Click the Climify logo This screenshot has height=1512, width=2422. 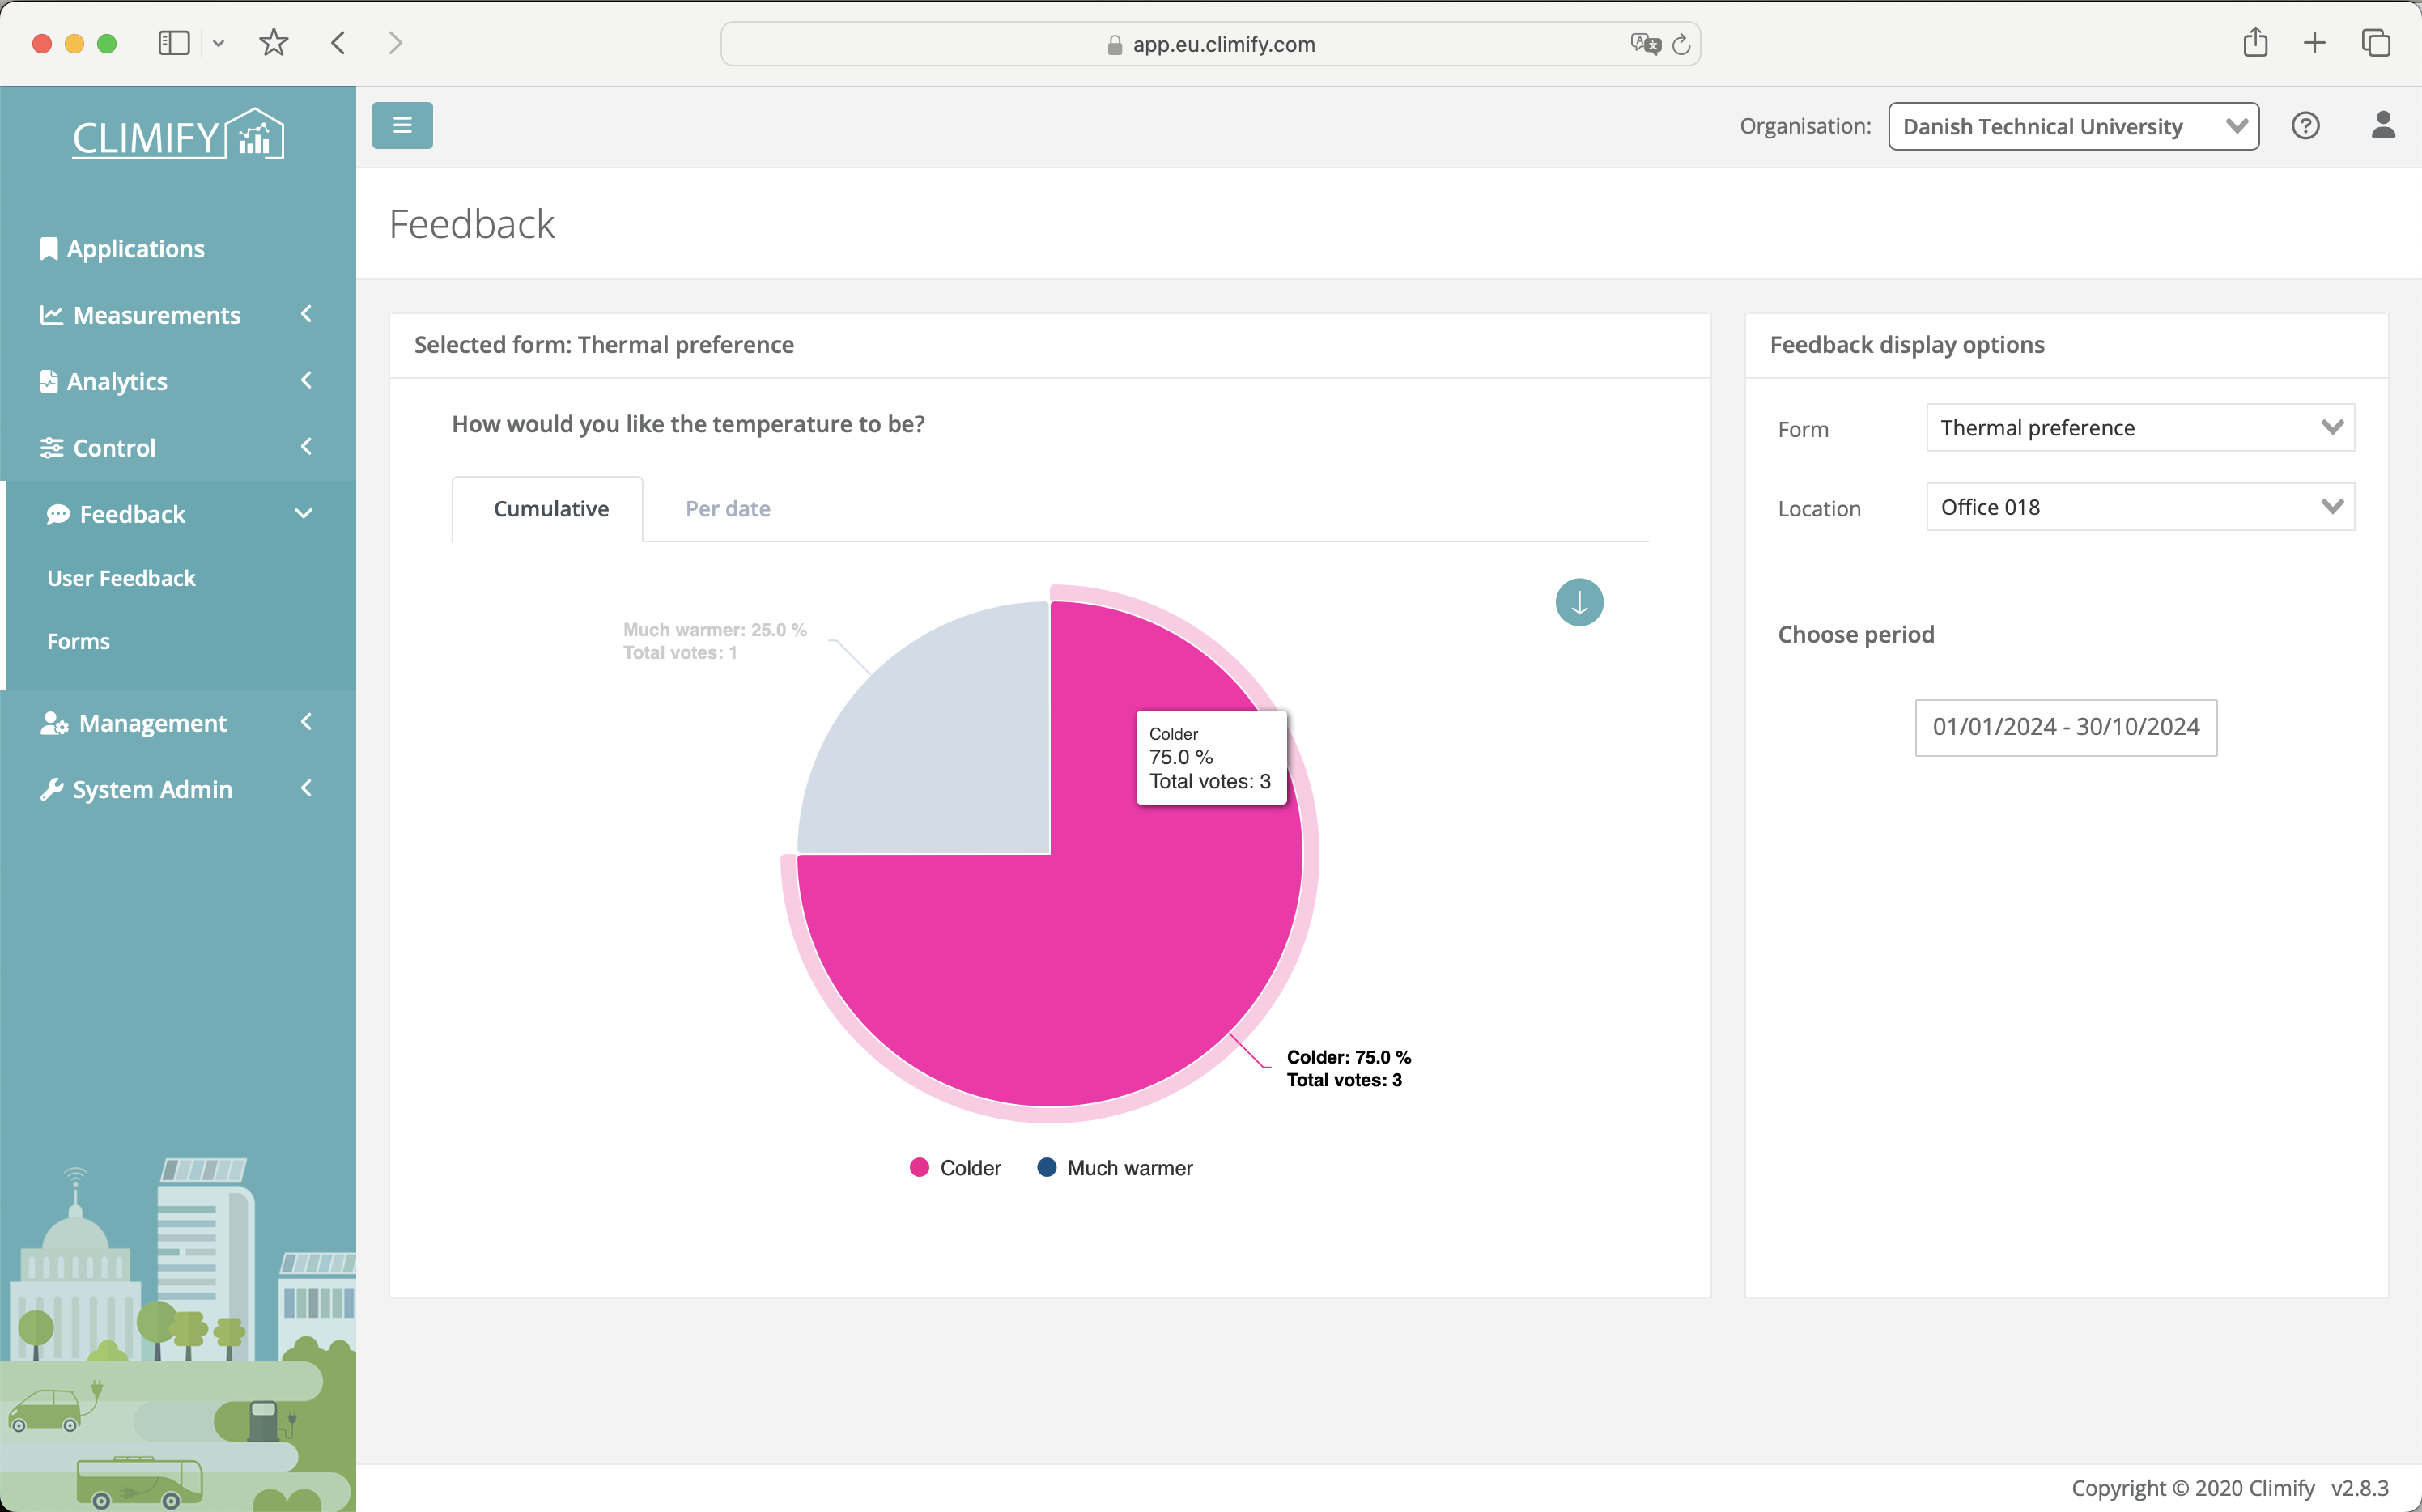178,135
